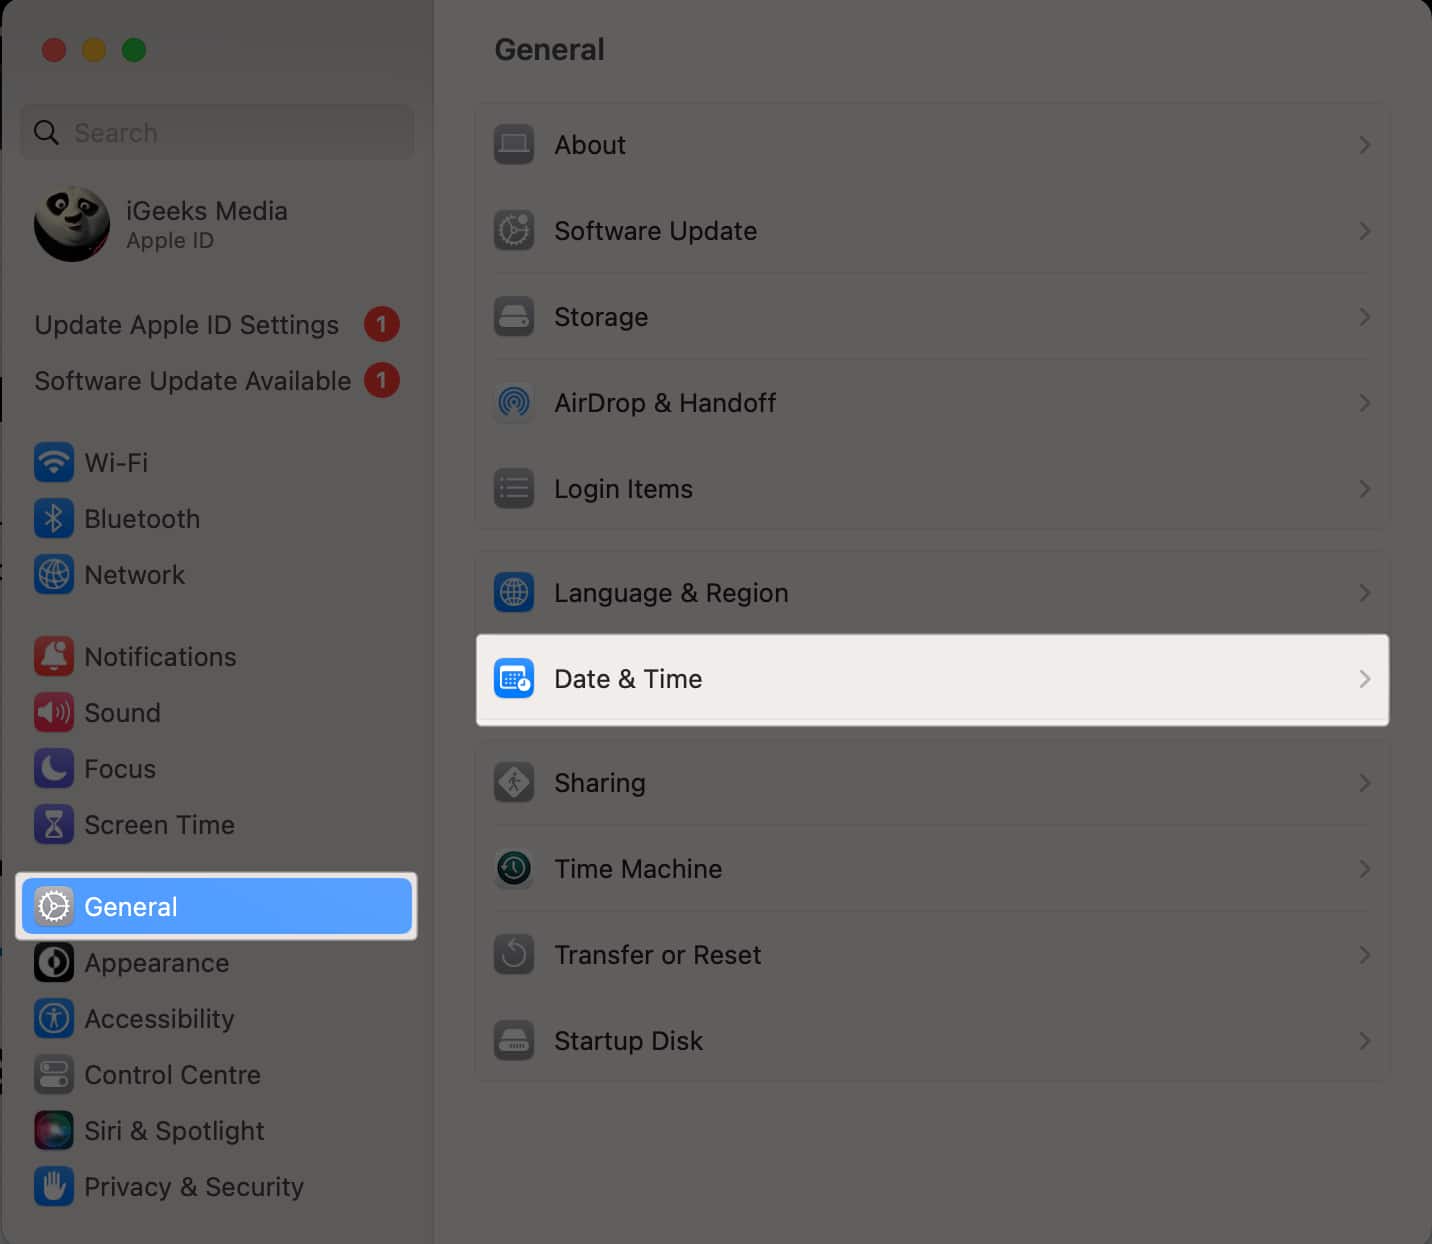Open Transfer or Reset row chevron

coord(1365,955)
